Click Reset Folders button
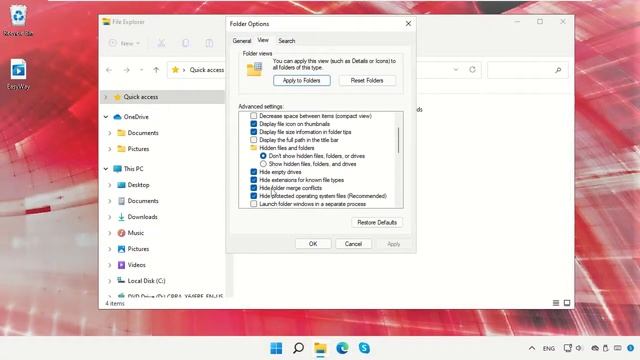Image resolution: width=640 pixels, height=360 pixels. pos(367,80)
